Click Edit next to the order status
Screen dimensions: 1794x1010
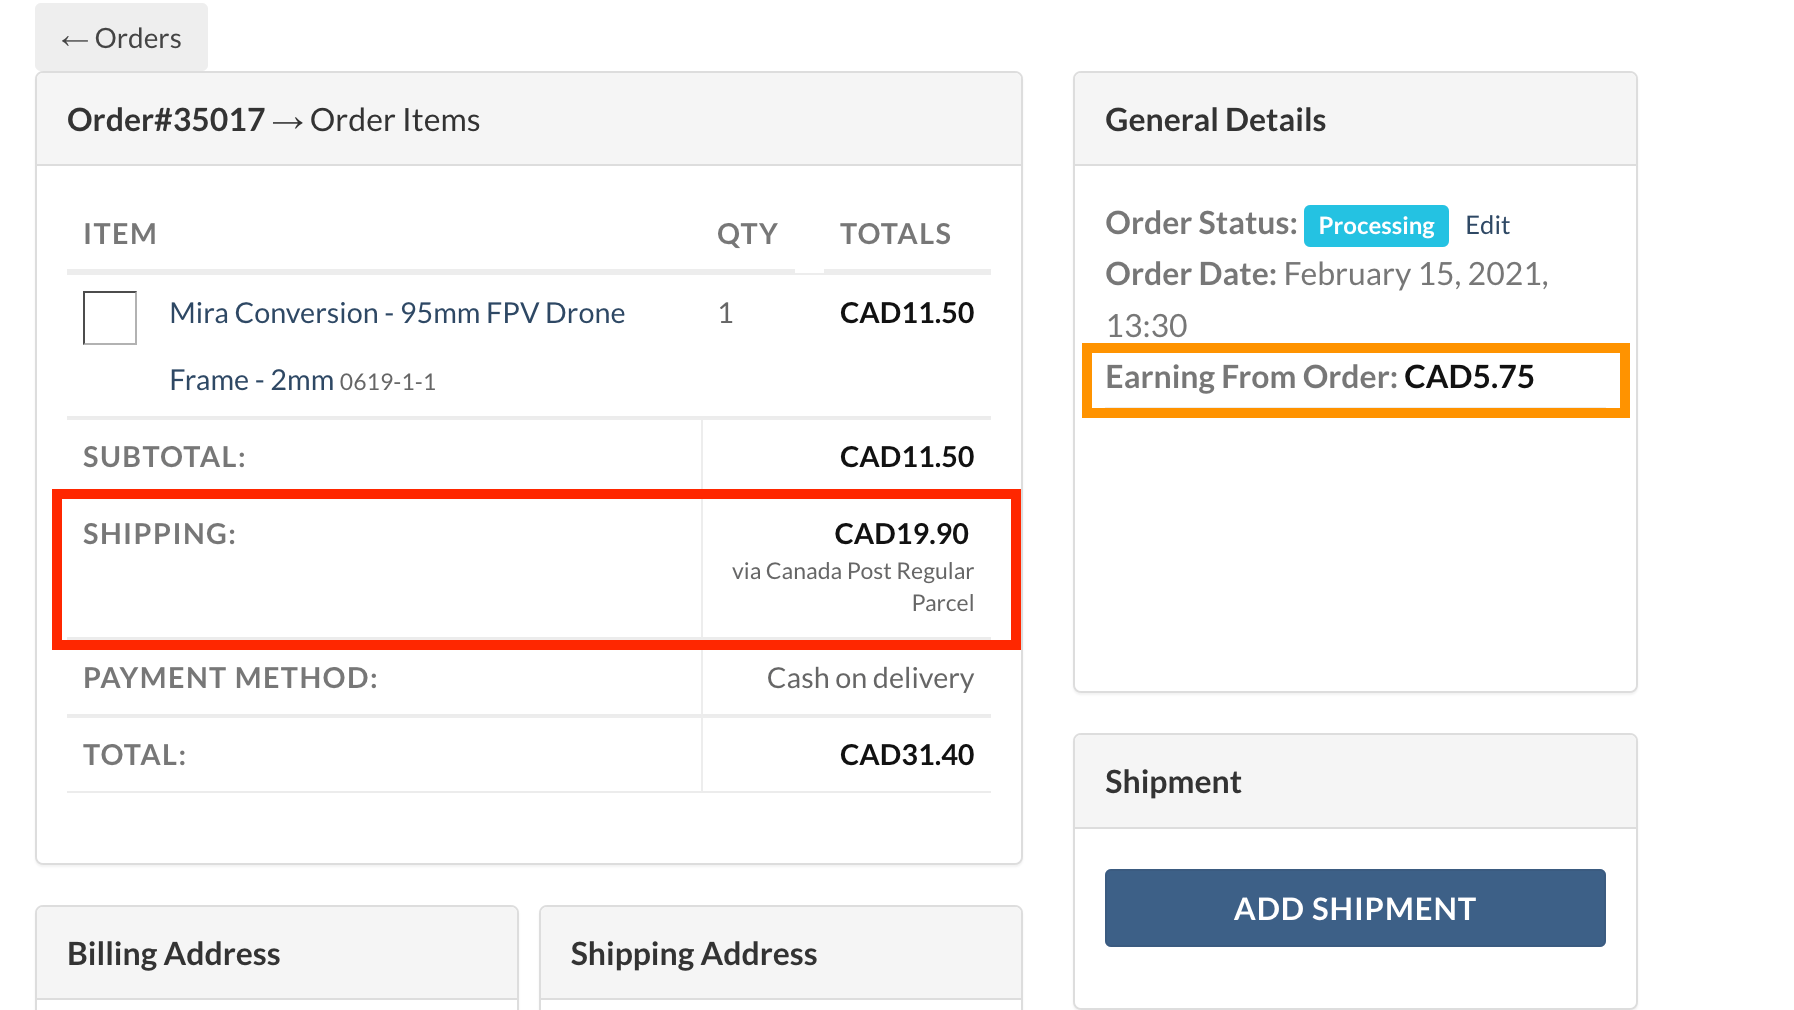[1487, 225]
